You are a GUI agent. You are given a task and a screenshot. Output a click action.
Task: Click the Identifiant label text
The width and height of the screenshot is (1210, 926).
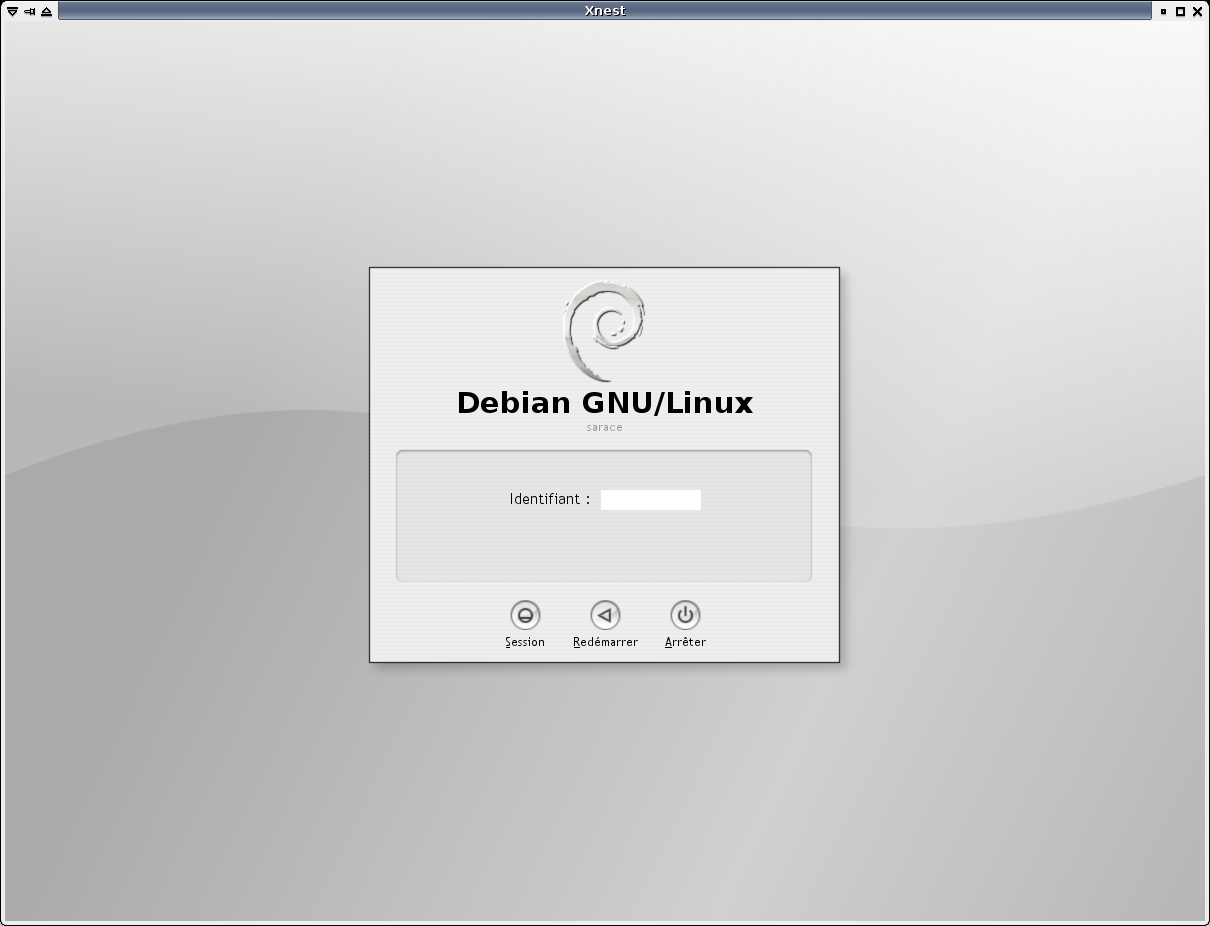pyautogui.click(x=549, y=499)
